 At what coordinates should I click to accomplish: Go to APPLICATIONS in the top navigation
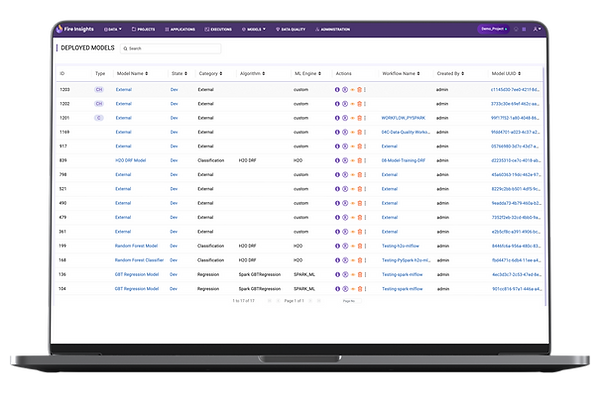(x=180, y=29)
